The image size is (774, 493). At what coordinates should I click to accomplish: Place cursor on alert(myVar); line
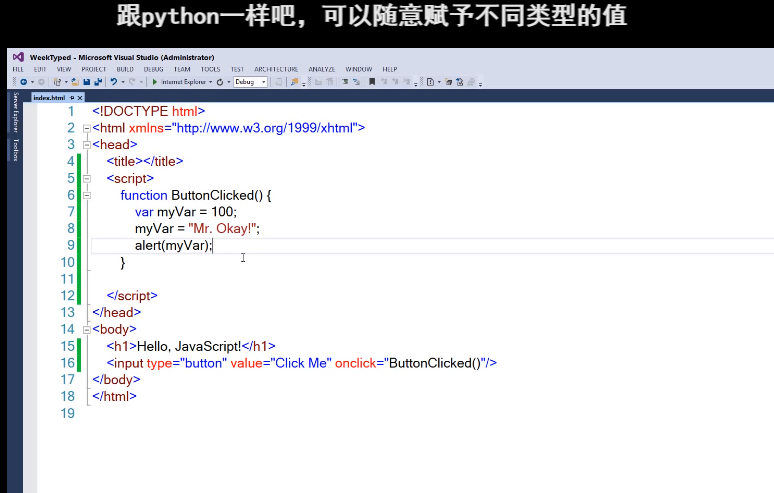pos(173,245)
